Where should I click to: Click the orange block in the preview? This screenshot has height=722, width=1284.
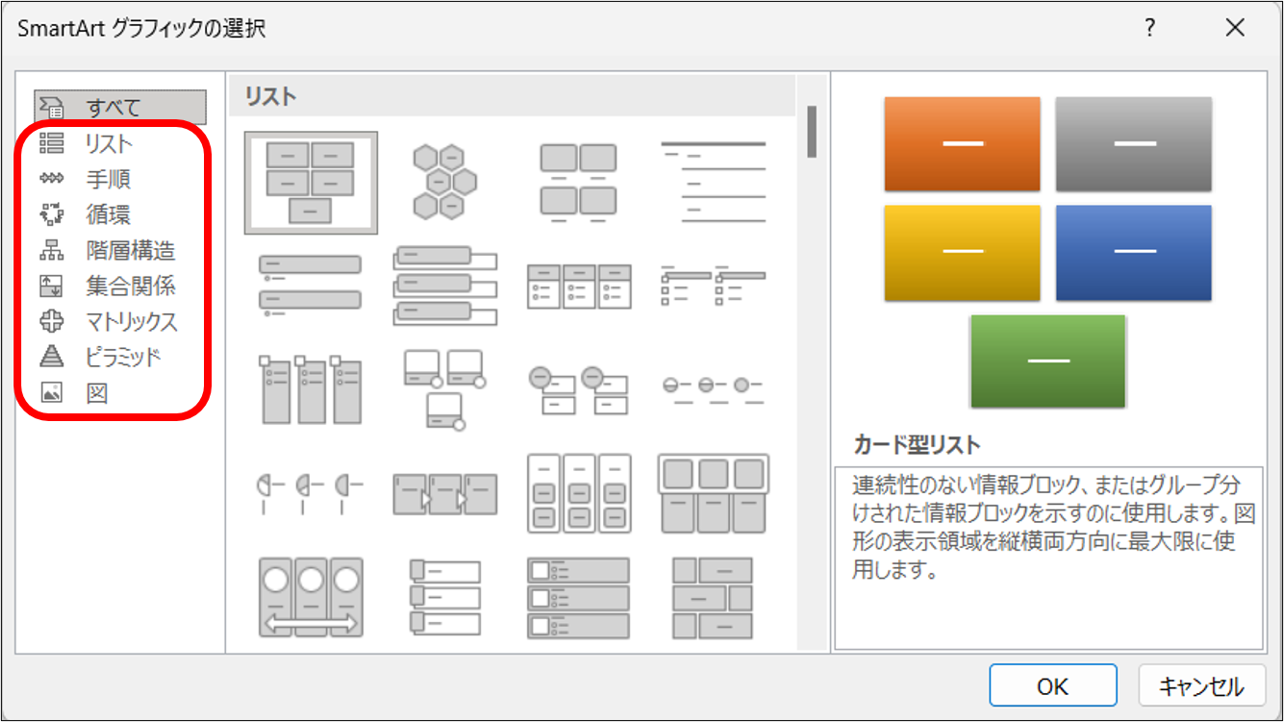point(962,144)
